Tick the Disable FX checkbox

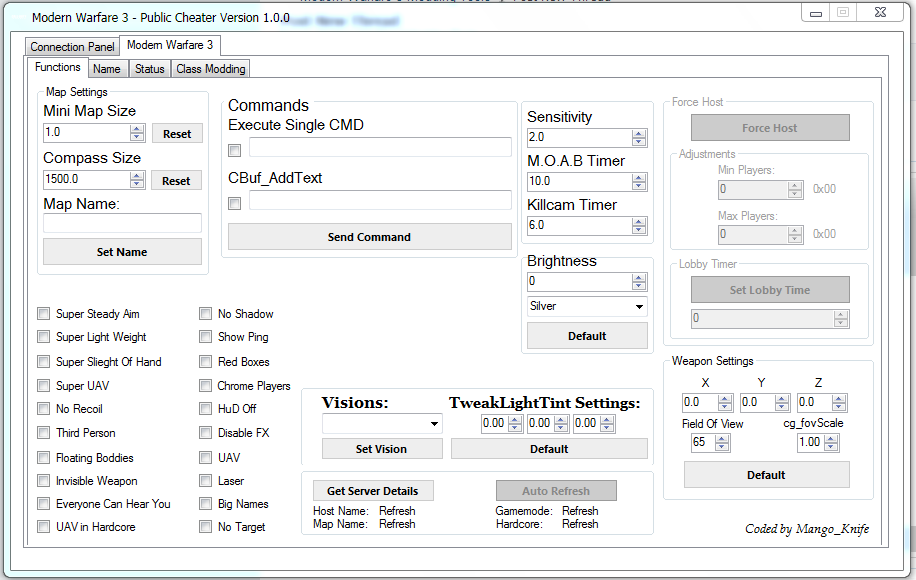(x=205, y=432)
